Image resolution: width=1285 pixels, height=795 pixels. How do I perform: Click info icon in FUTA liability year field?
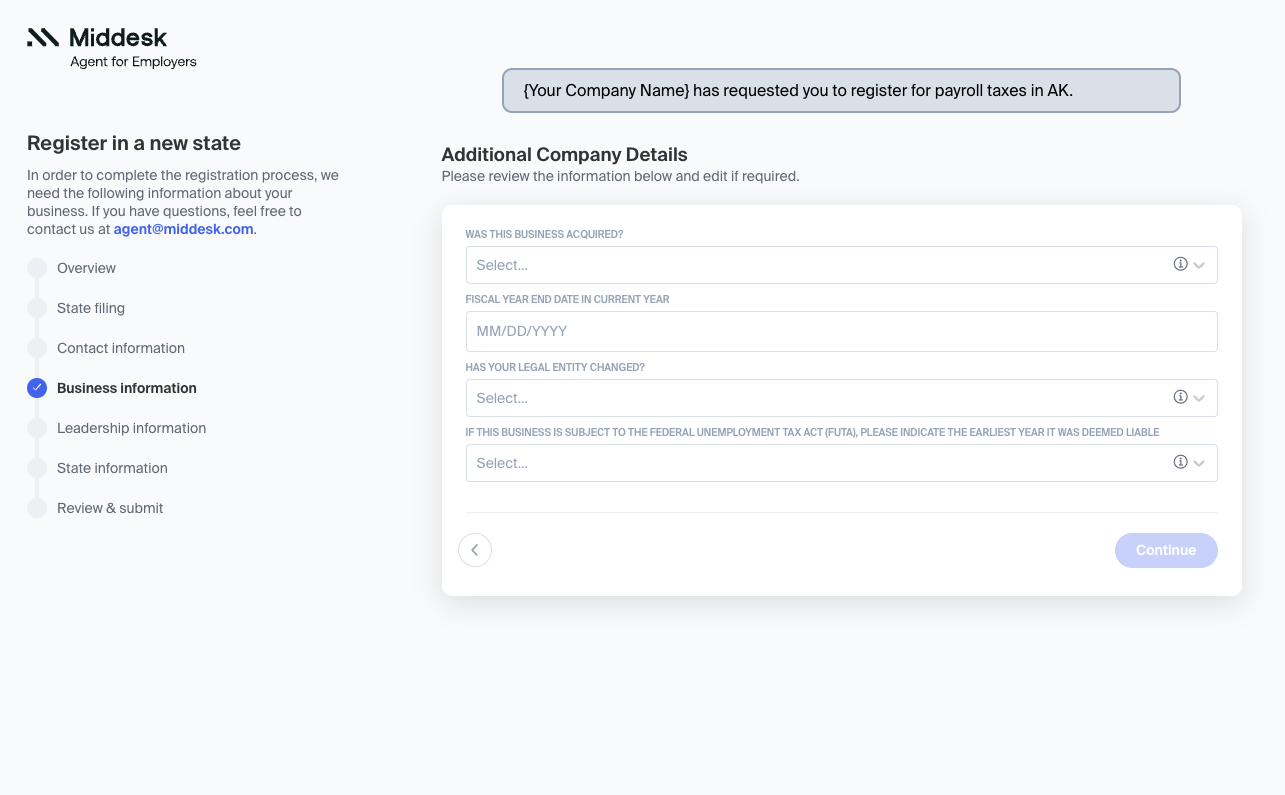pos(1180,462)
